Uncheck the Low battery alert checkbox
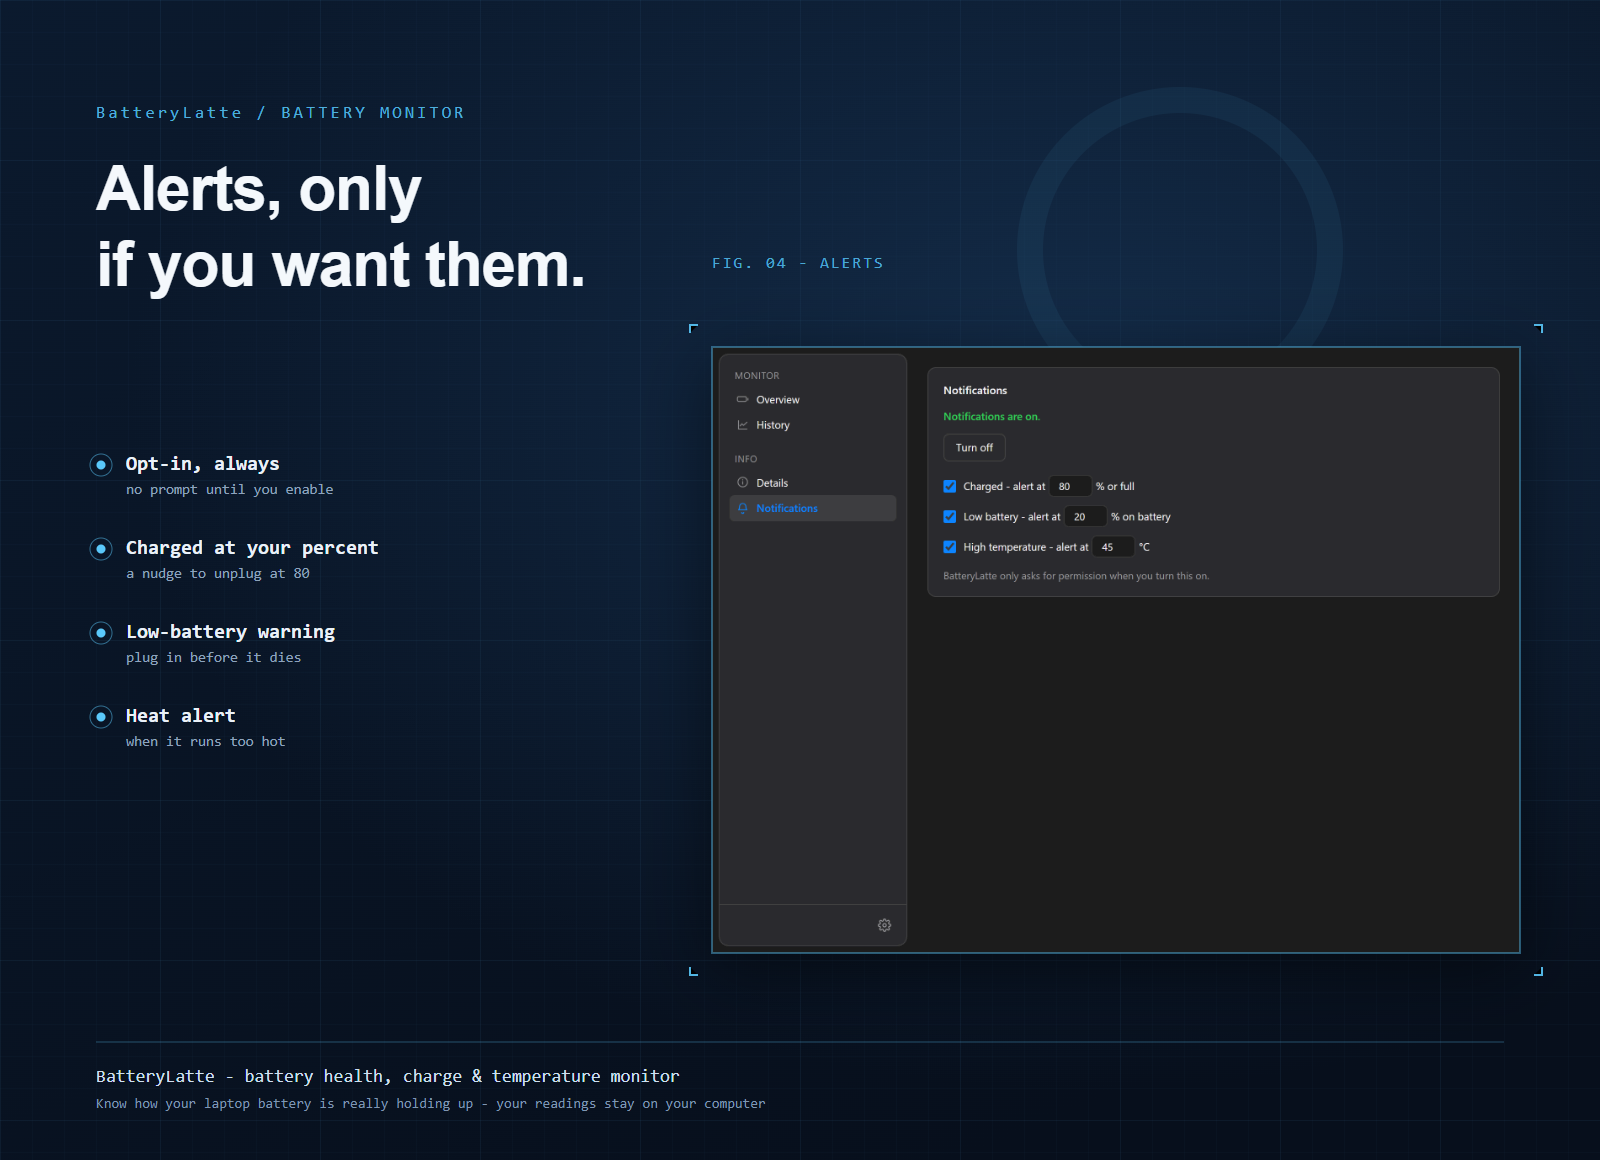This screenshot has height=1160, width=1600. [x=949, y=516]
